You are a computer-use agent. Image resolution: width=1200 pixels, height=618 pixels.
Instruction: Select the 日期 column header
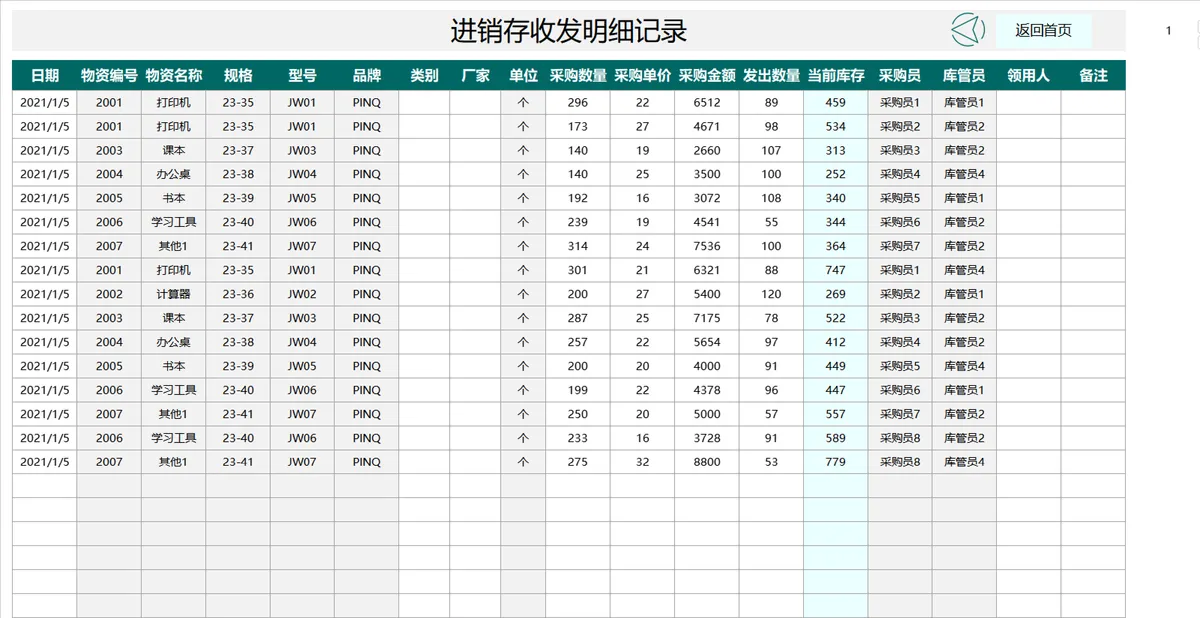point(45,75)
